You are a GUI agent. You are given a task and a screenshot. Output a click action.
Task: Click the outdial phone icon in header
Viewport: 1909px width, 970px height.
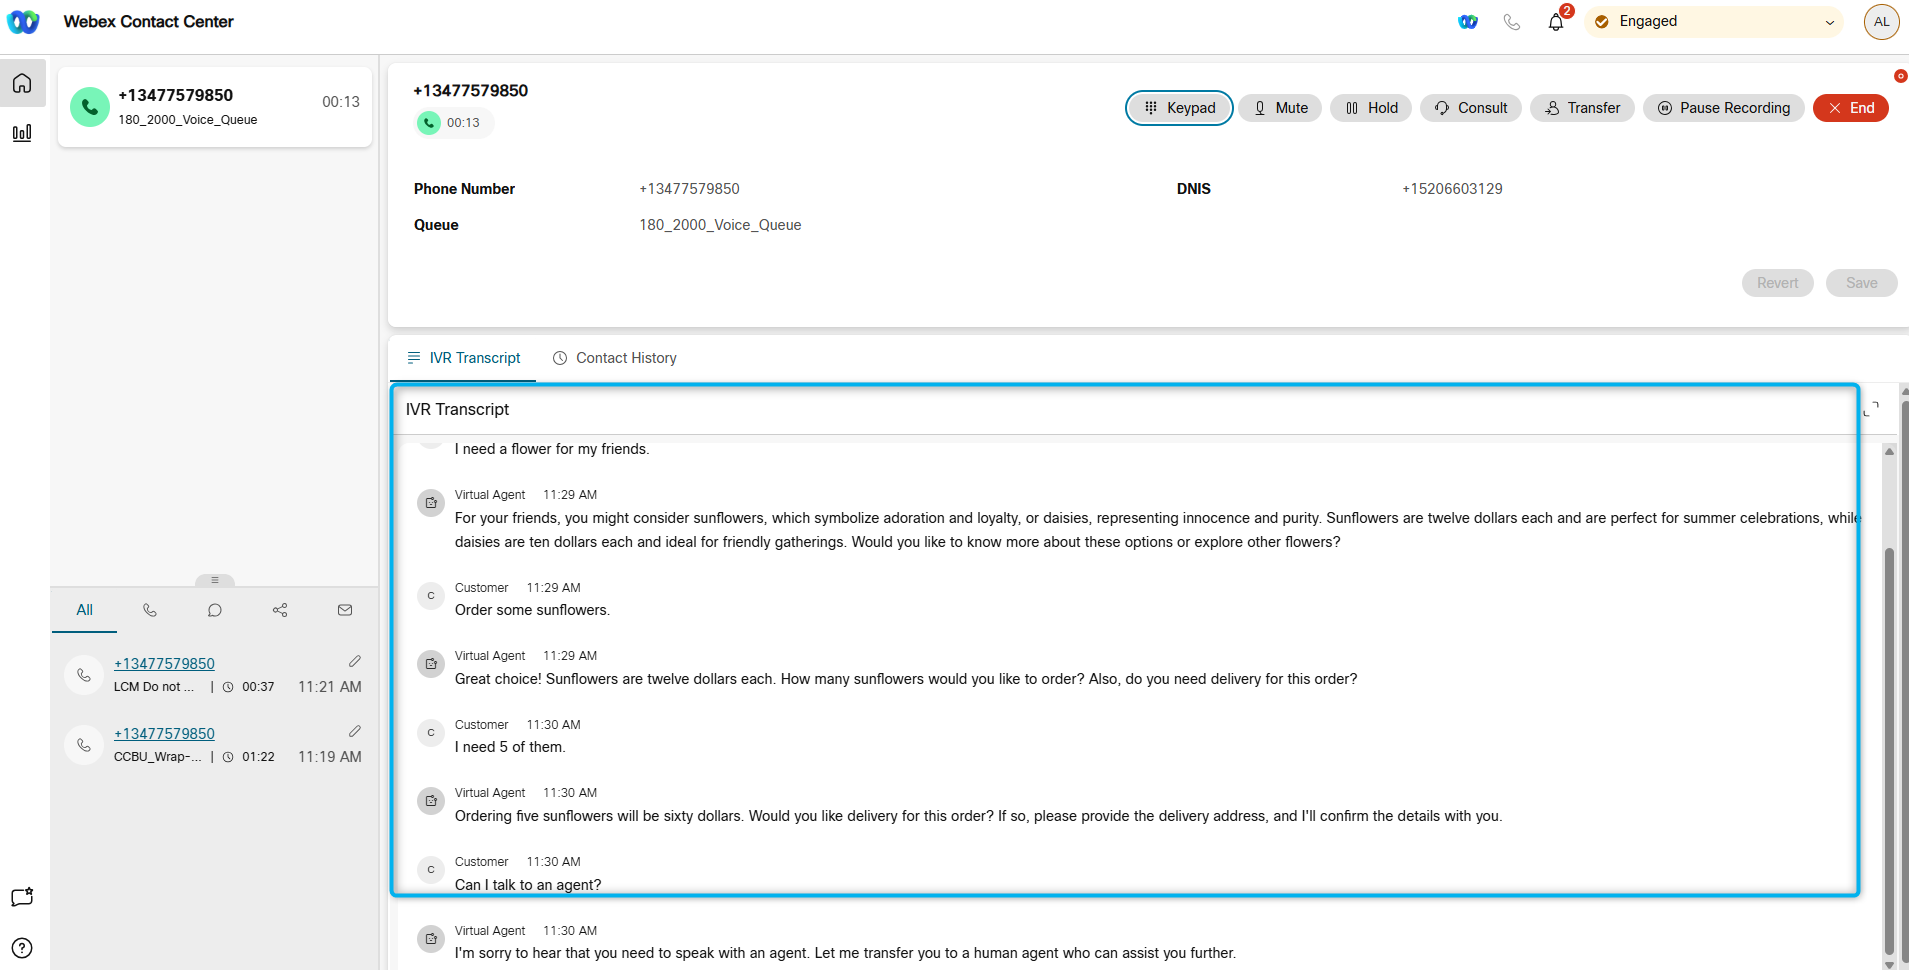pos(1511,22)
